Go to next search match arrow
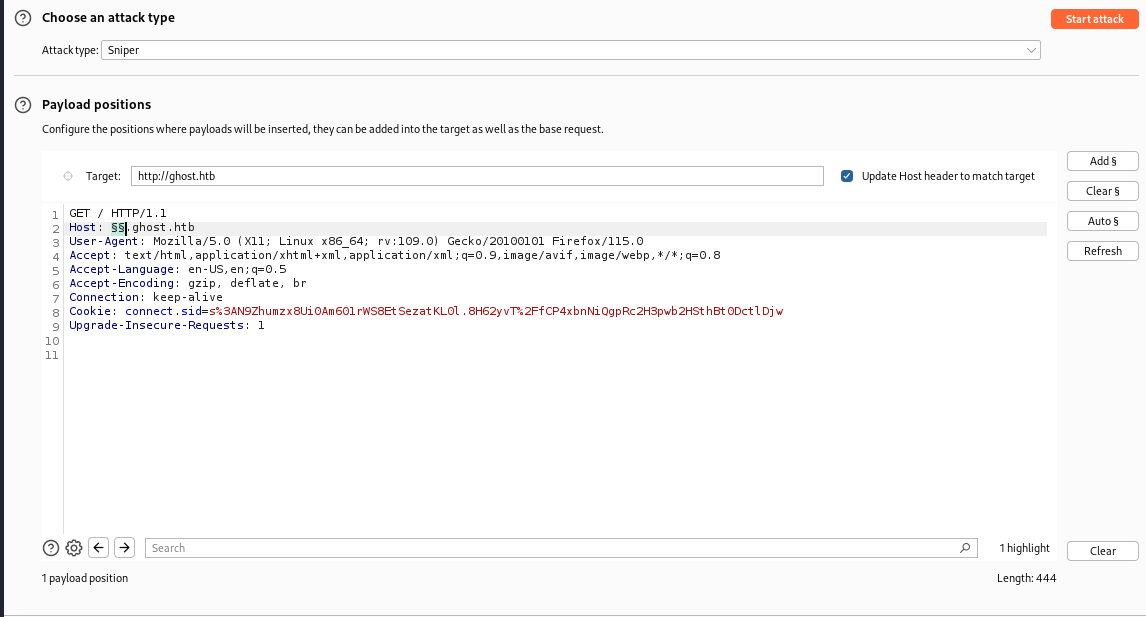 tap(124, 548)
